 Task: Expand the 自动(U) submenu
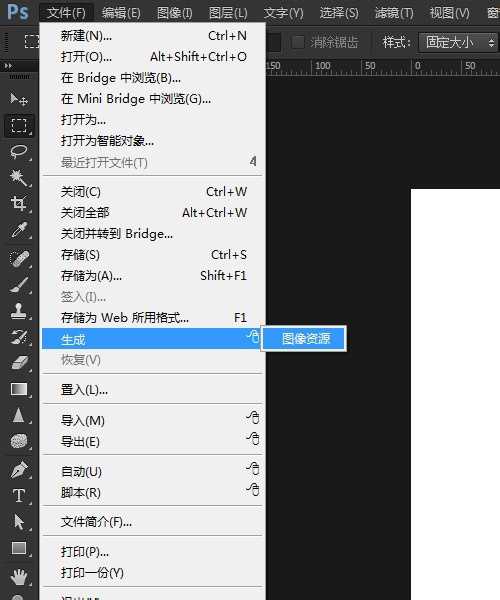[x=152, y=471]
